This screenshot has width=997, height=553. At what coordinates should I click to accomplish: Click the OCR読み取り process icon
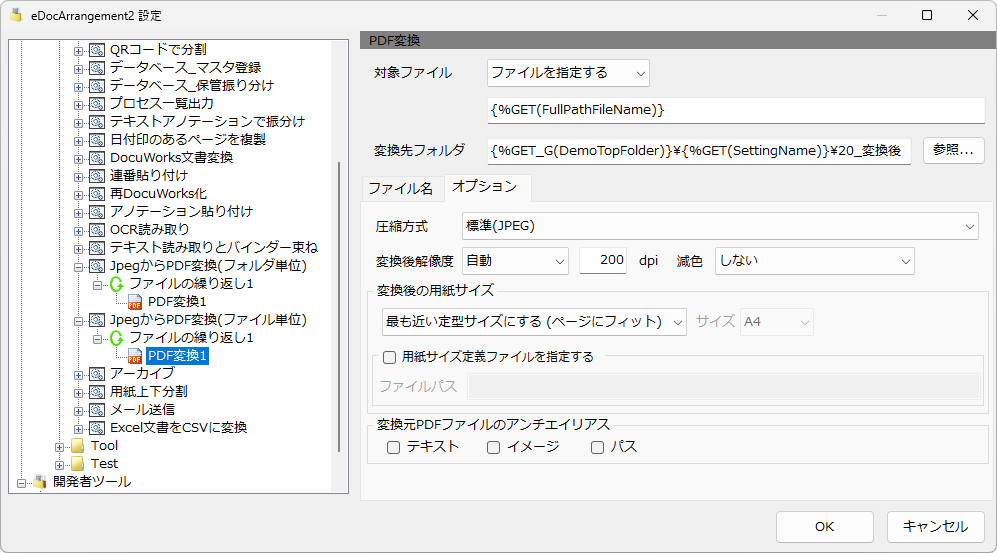(97, 230)
